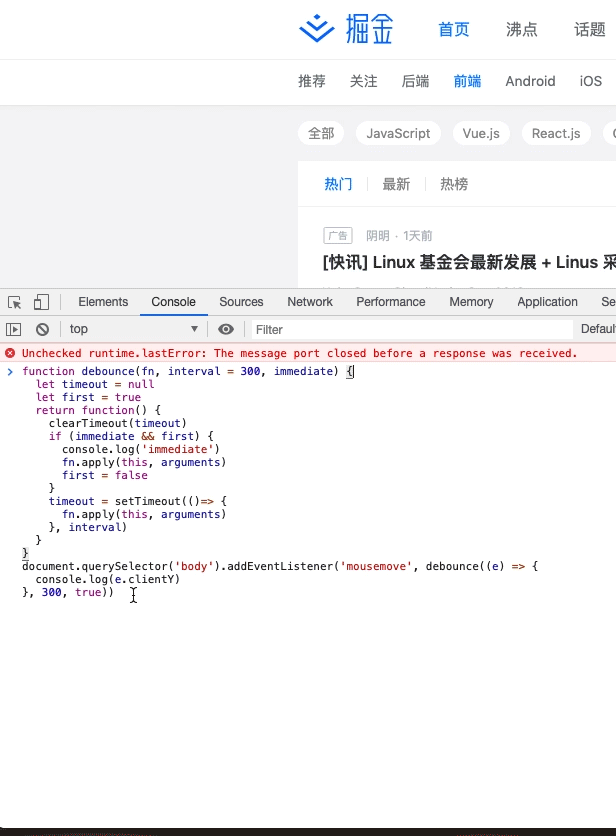This screenshot has width=616, height=836.
Task: Select the 关注 category
Action: coord(363,81)
